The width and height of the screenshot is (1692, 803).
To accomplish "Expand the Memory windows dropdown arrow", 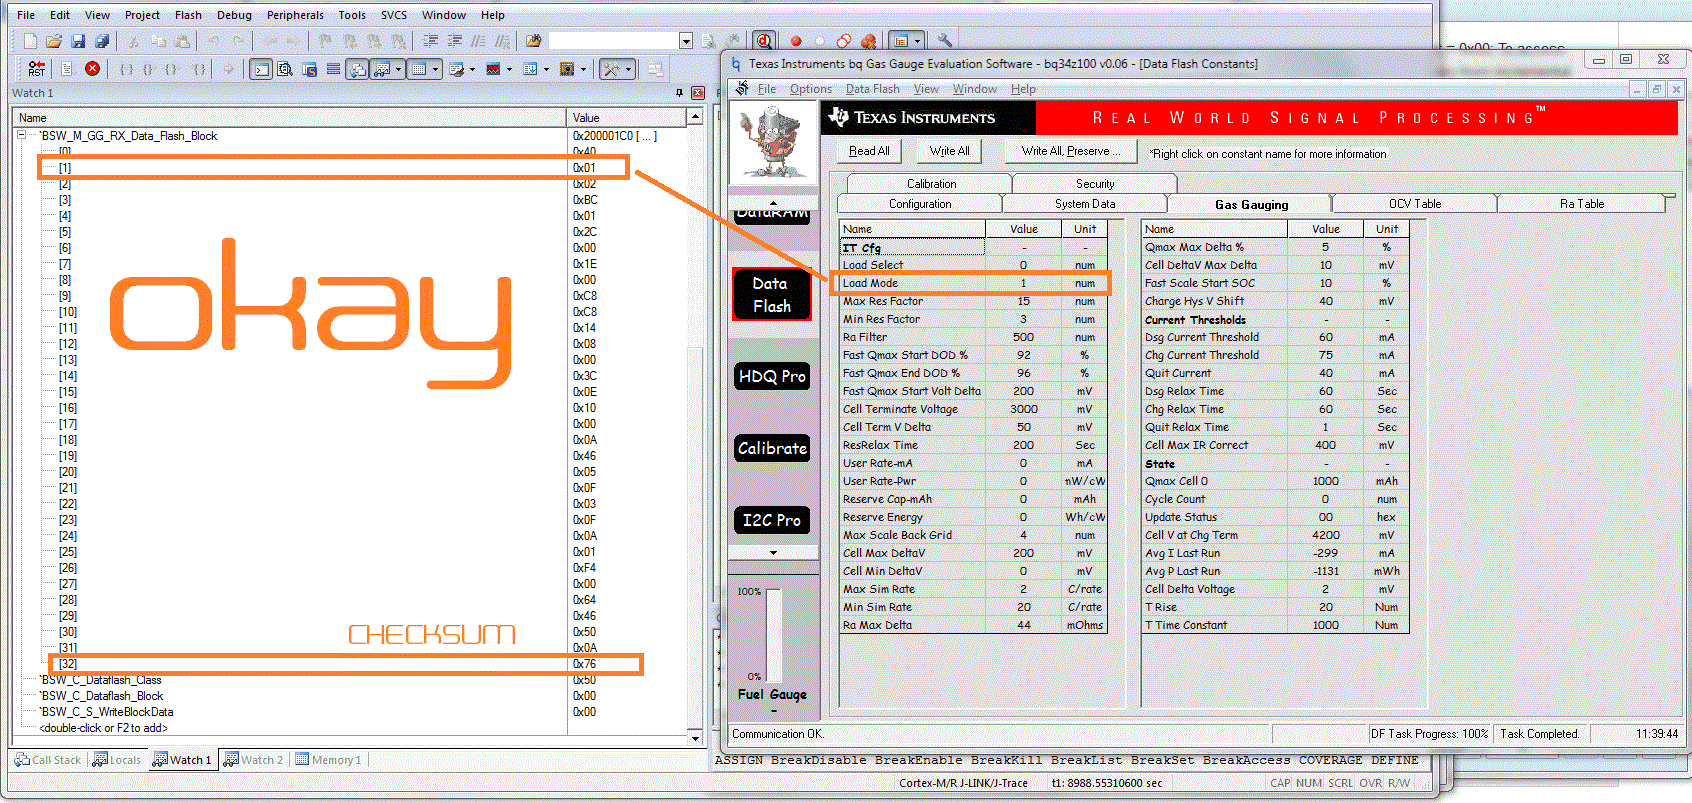I will click(x=436, y=69).
